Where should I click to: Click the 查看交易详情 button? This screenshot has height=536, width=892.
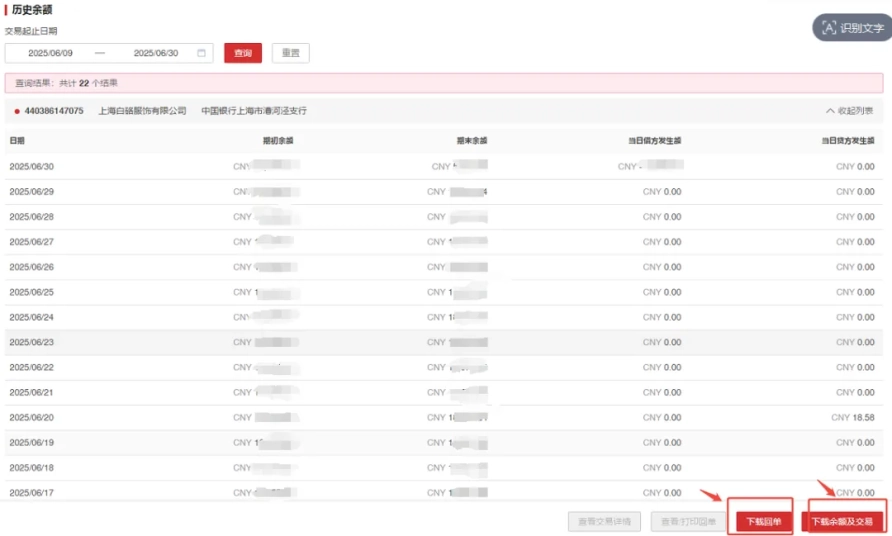(x=604, y=521)
